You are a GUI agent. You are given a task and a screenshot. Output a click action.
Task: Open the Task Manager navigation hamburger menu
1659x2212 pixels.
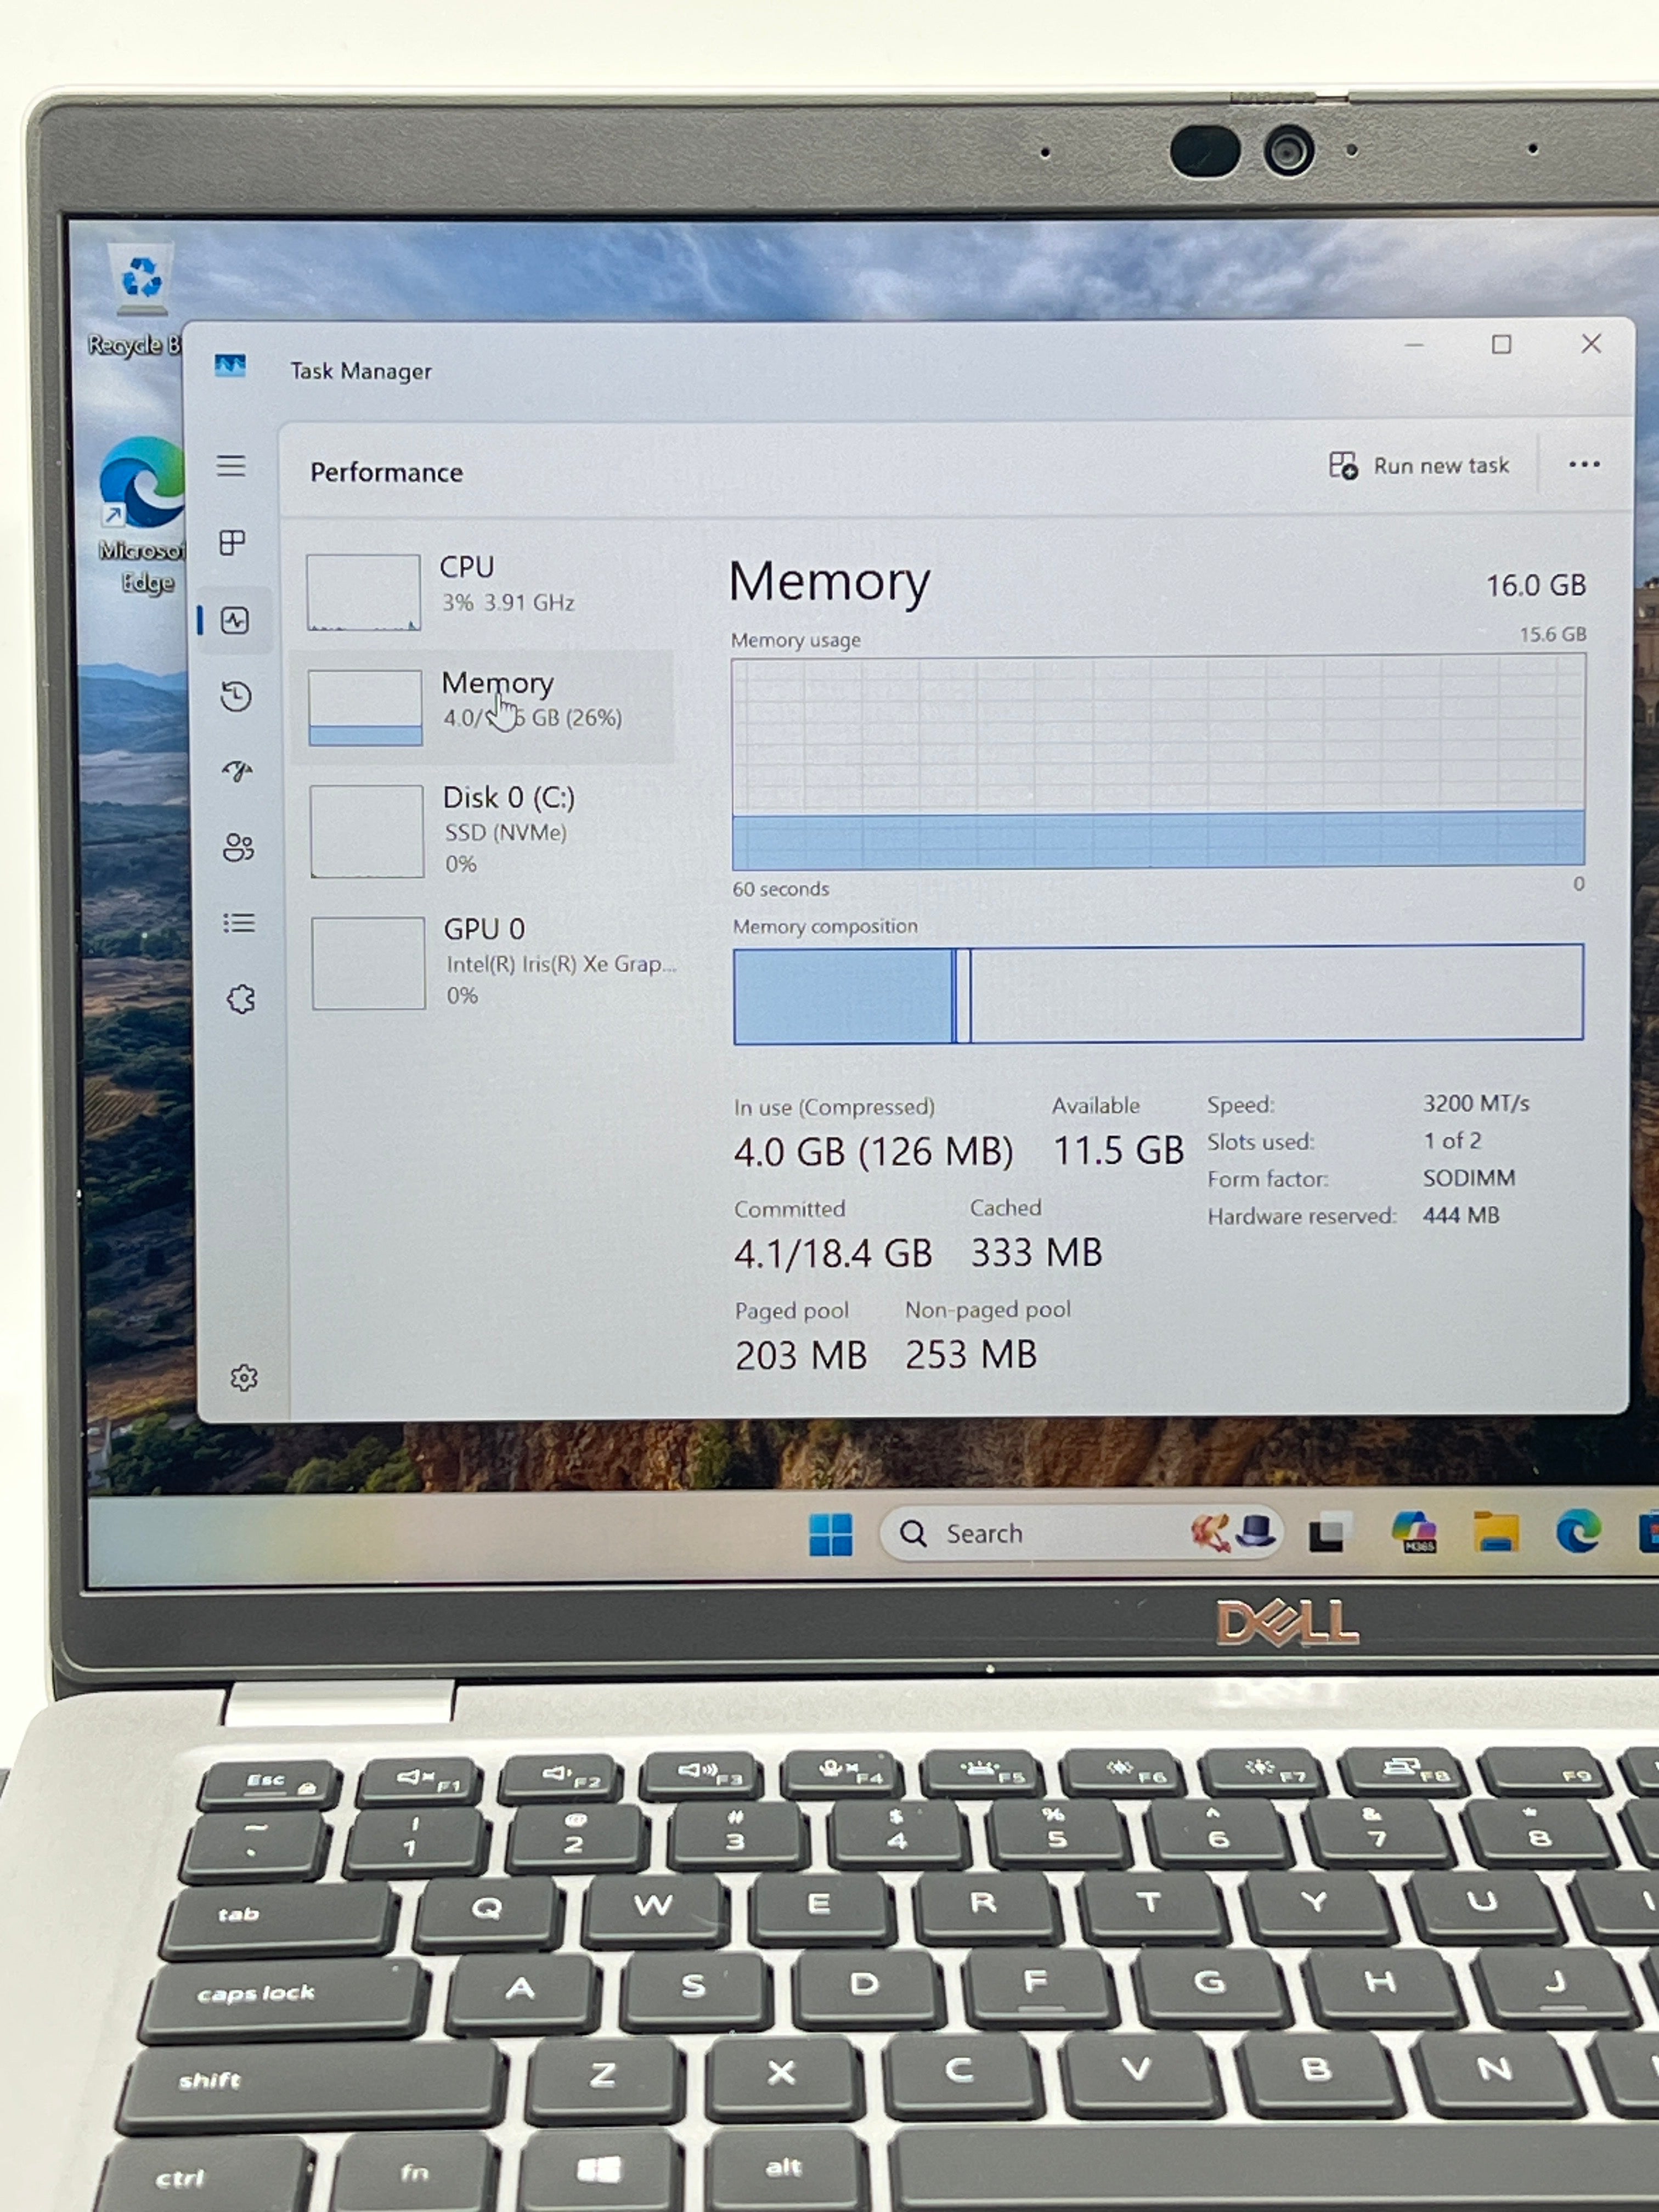pyautogui.click(x=231, y=466)
